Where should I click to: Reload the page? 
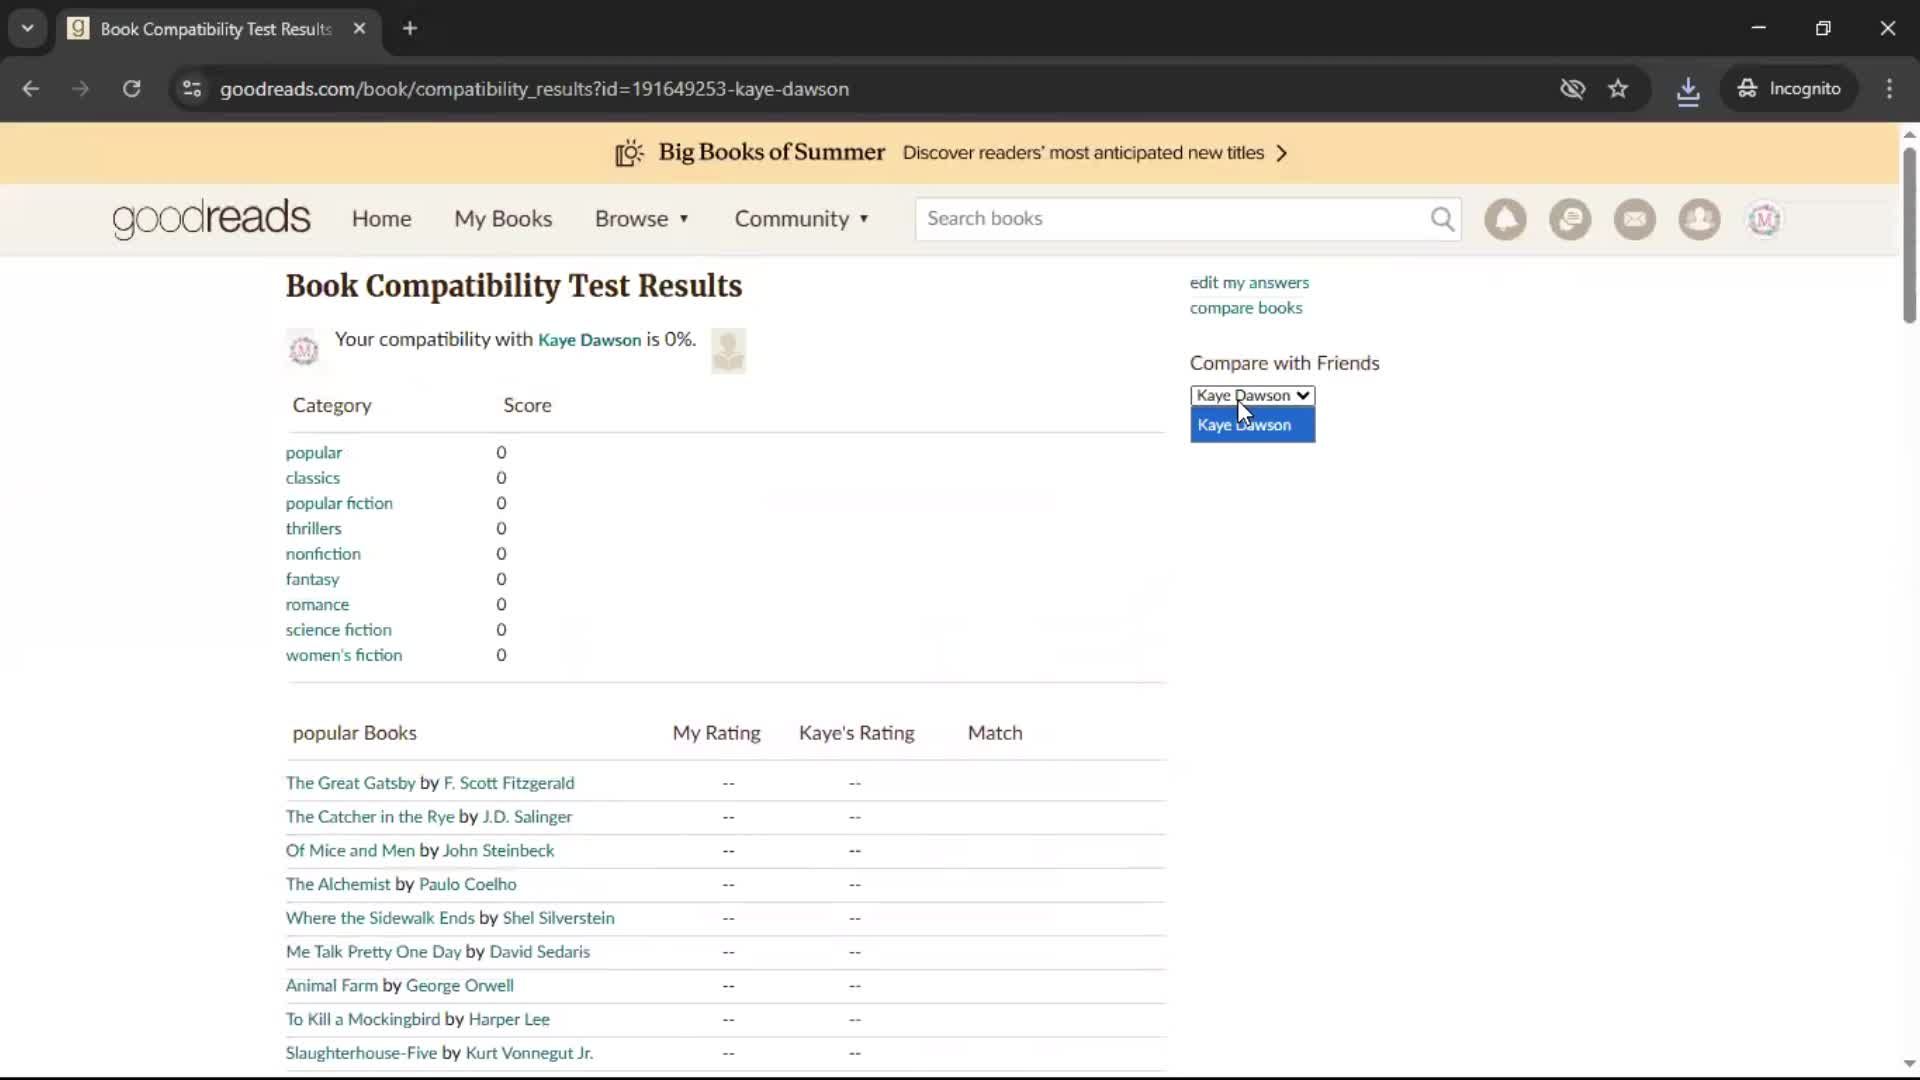coord(131,89)
